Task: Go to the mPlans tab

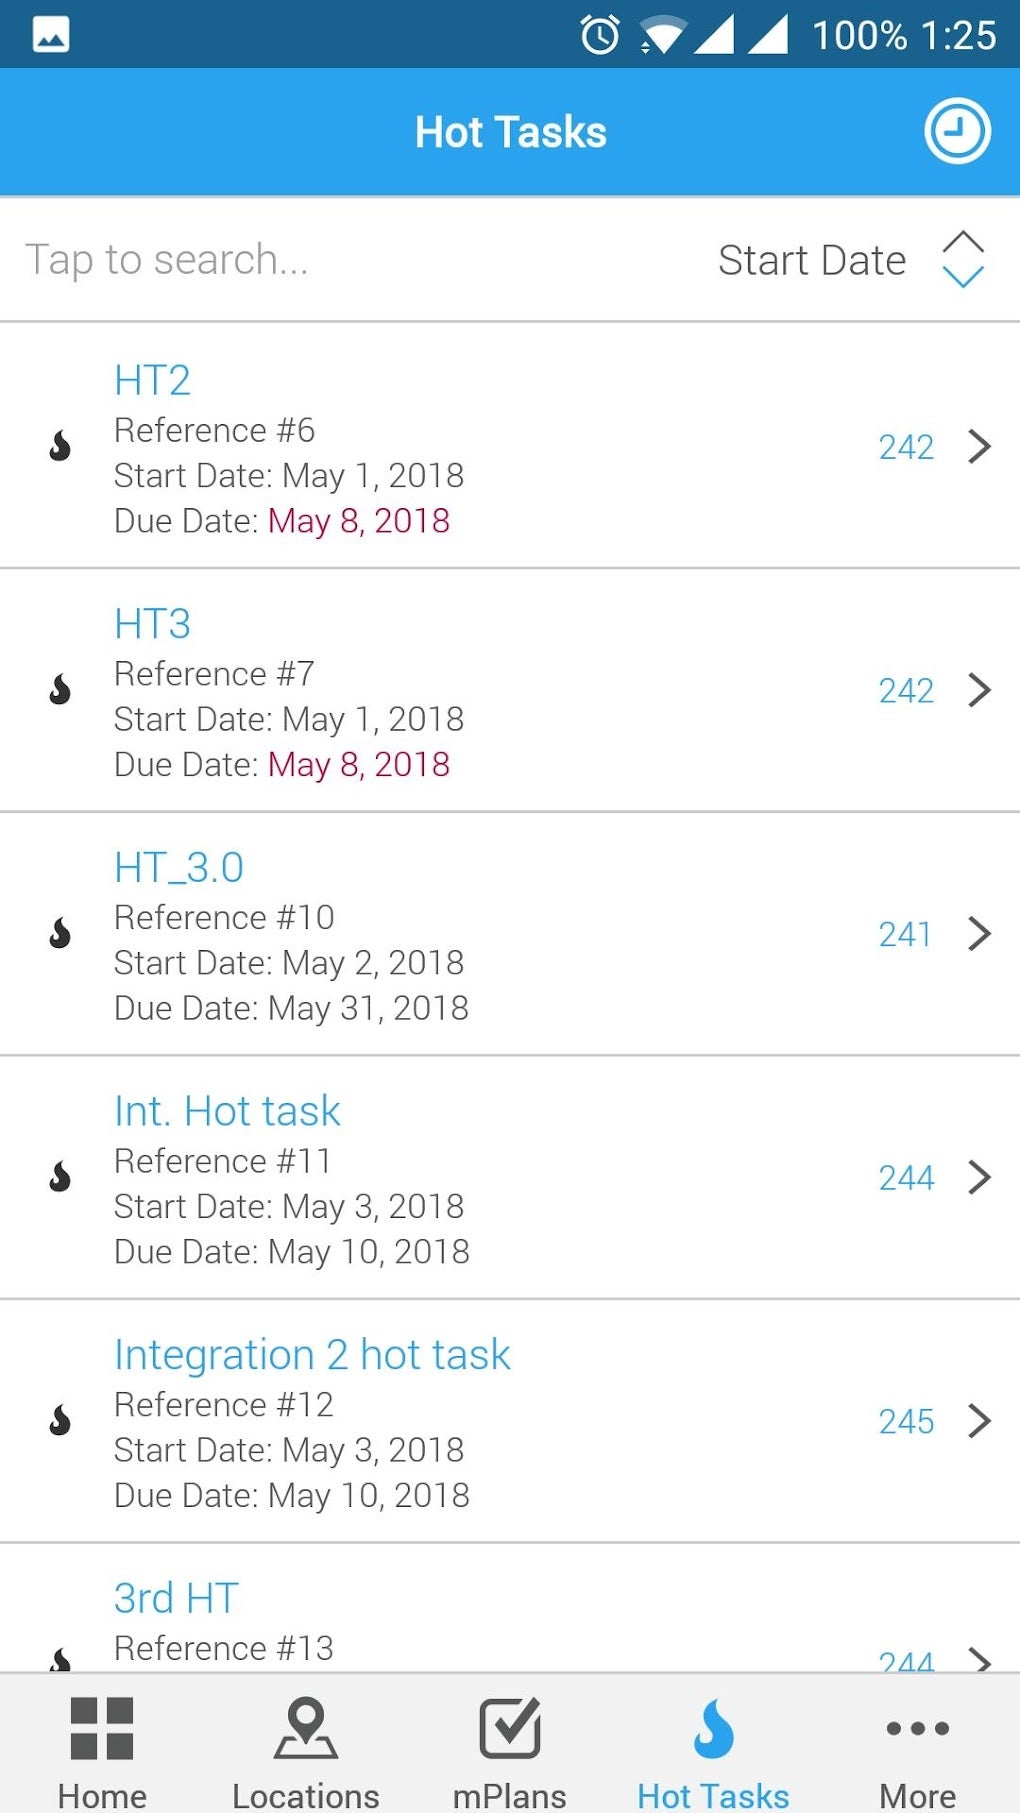Action: pyautogui.click(x=510, y=1750)
